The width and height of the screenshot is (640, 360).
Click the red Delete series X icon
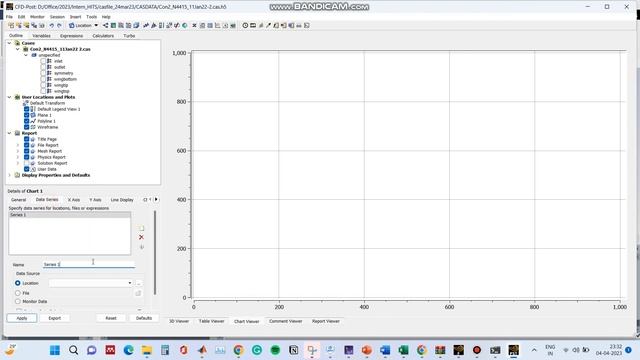click(x=141, y=237)
